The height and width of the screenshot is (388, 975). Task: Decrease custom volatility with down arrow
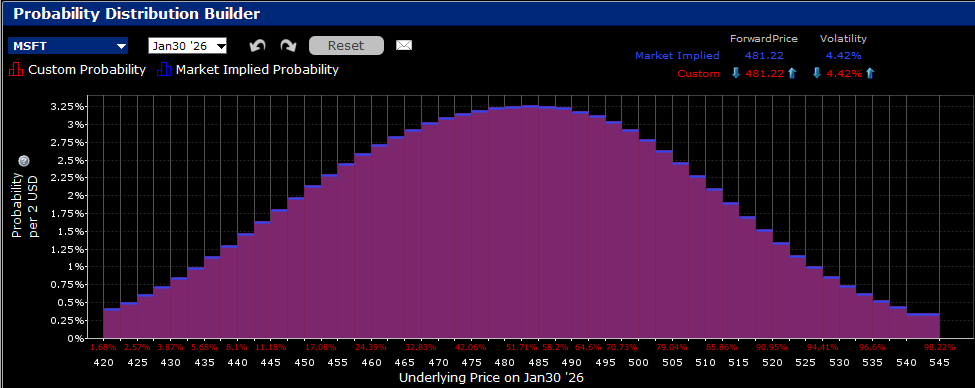pyautogui.click(x=817, y=73)
